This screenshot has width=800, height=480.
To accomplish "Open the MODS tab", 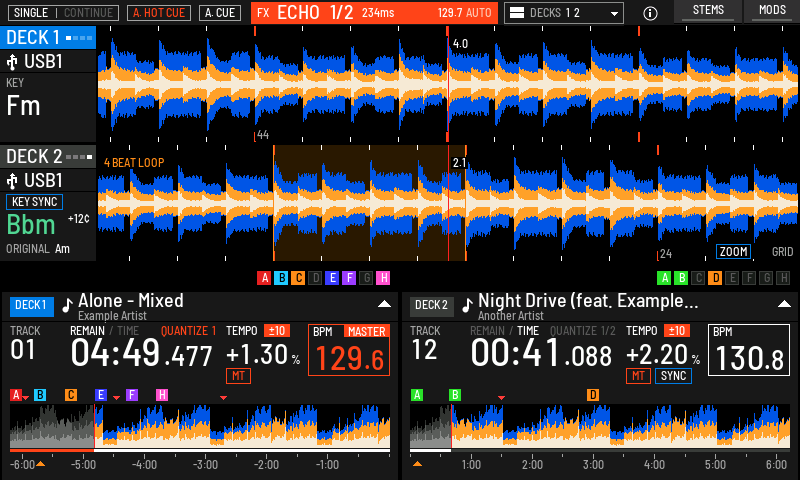I will (x=772, y=11).
